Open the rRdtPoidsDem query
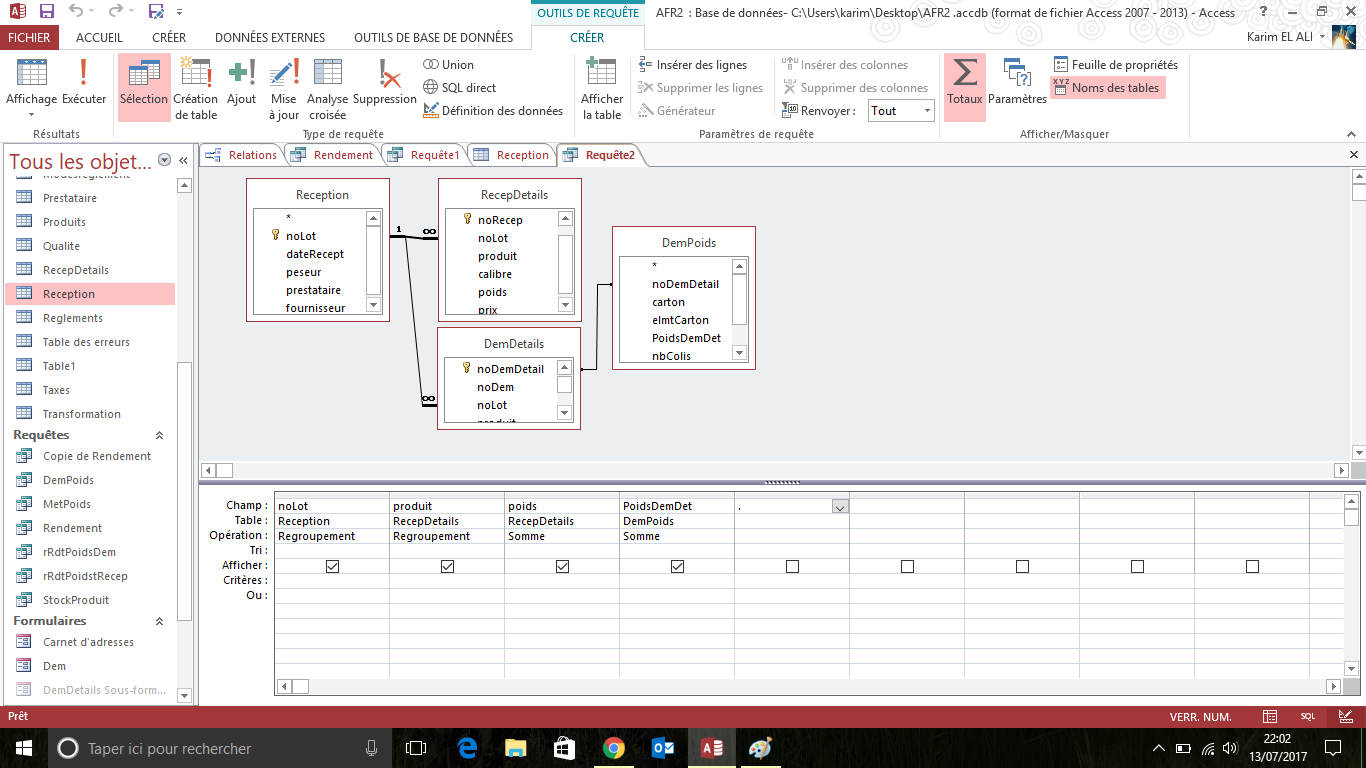 pyautogui.click(x=79, y=552)
